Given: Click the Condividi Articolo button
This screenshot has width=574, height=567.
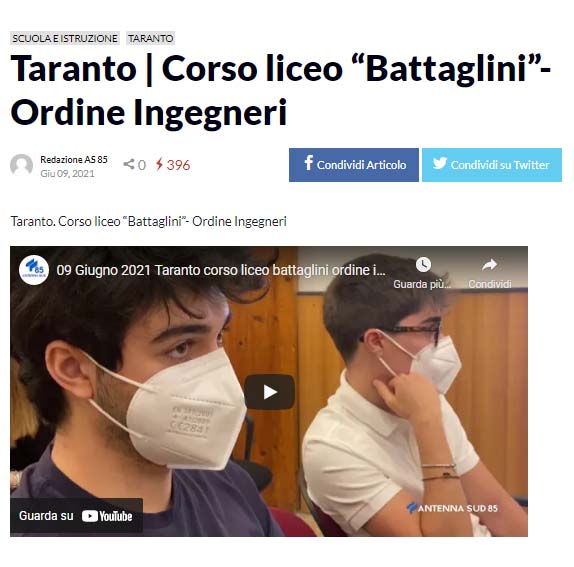Looking at the screenshot, I should 354,165.
